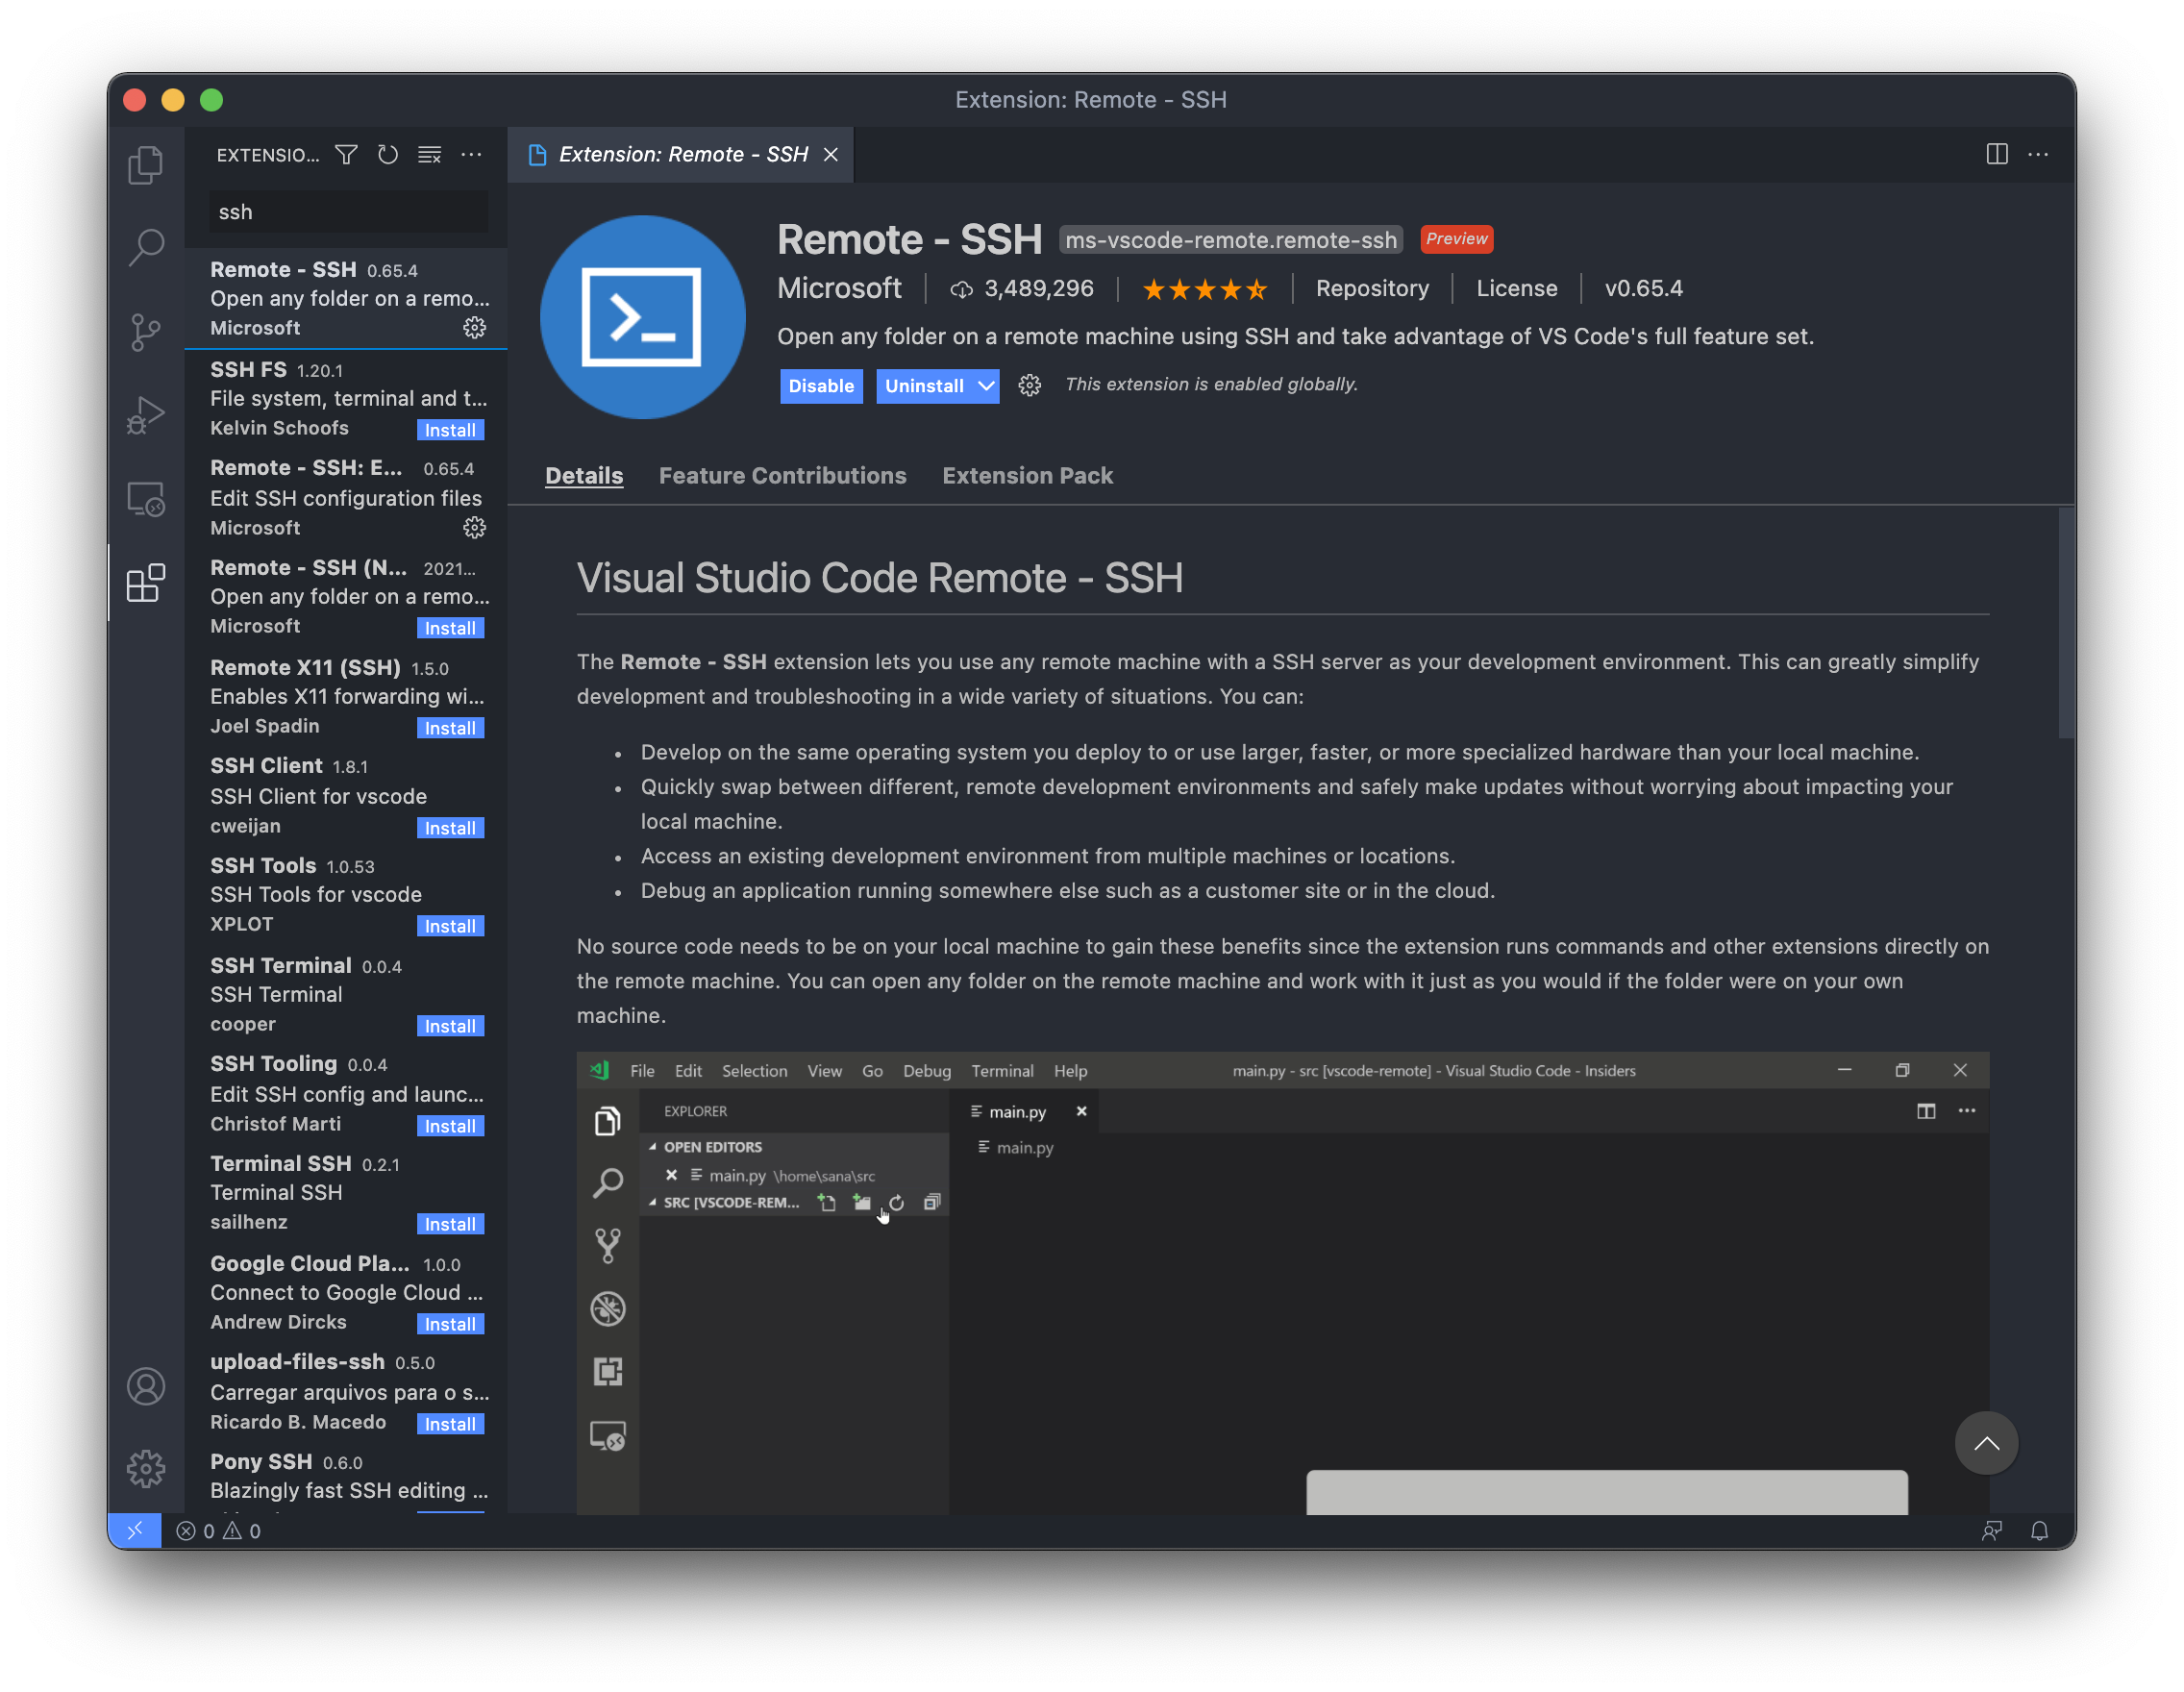Open errors and warnings in status bar
The image size is (2184, 1692).
click(x=219, y=1530)
